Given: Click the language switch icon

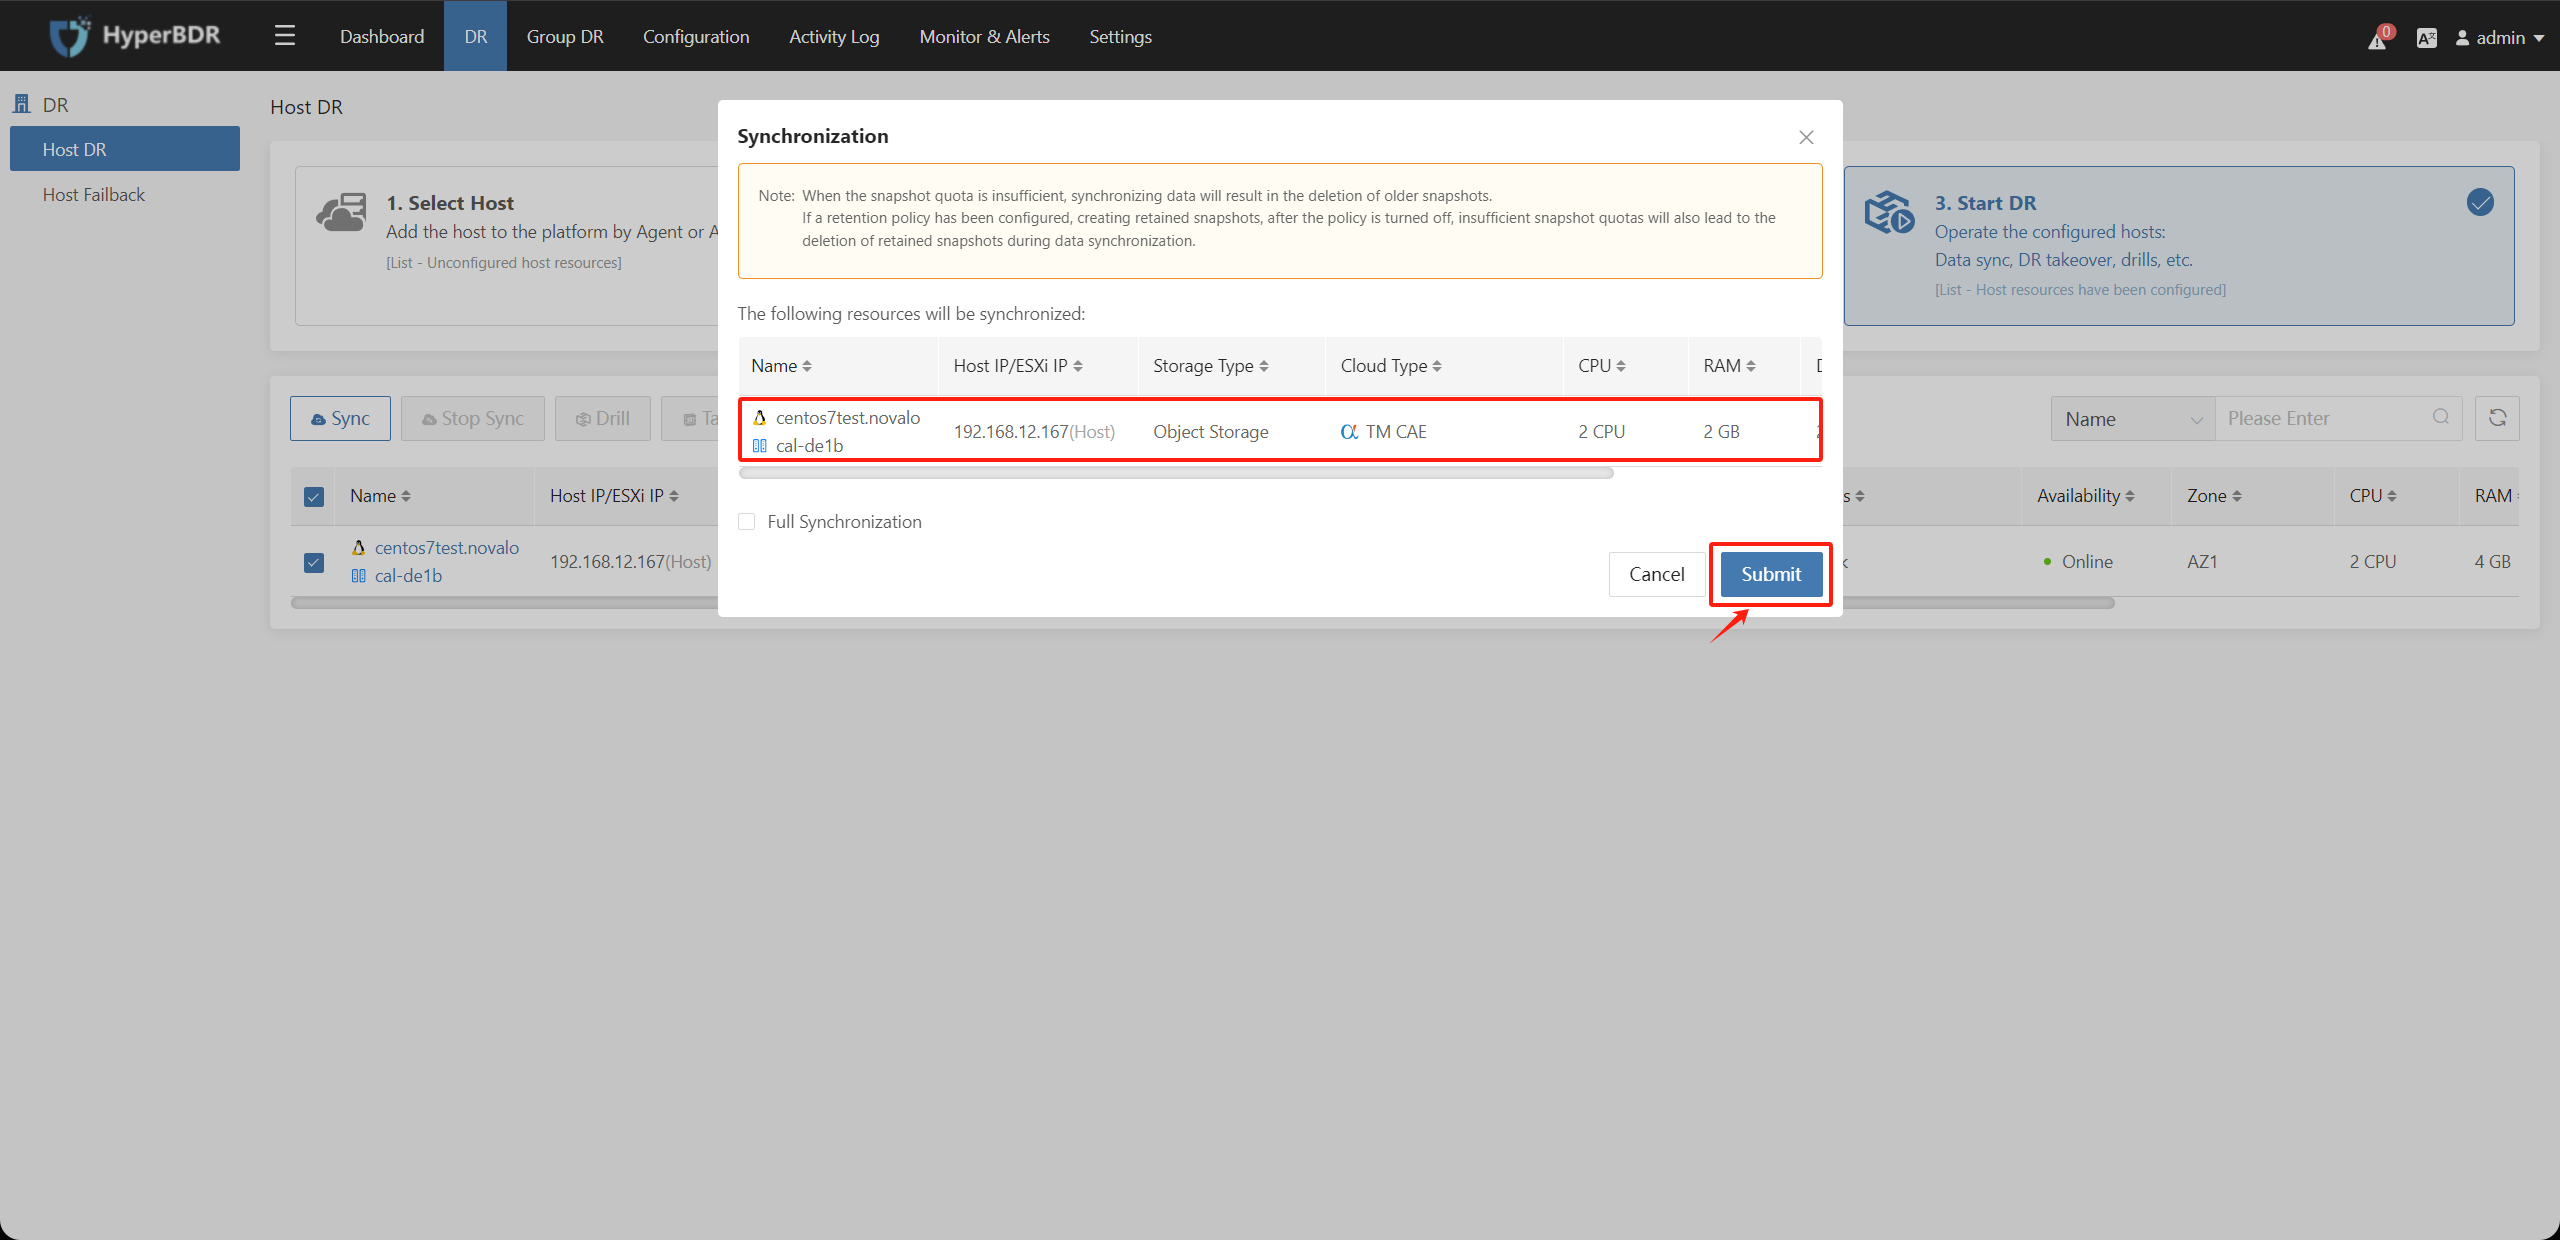Looking at the screenshot, I should [2427, 38].
